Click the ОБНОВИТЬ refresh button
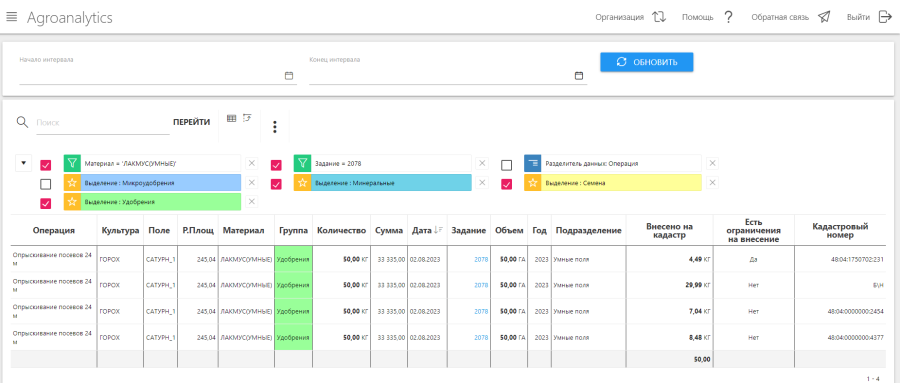The image size is (900, 383). click(x=647, y=62)
